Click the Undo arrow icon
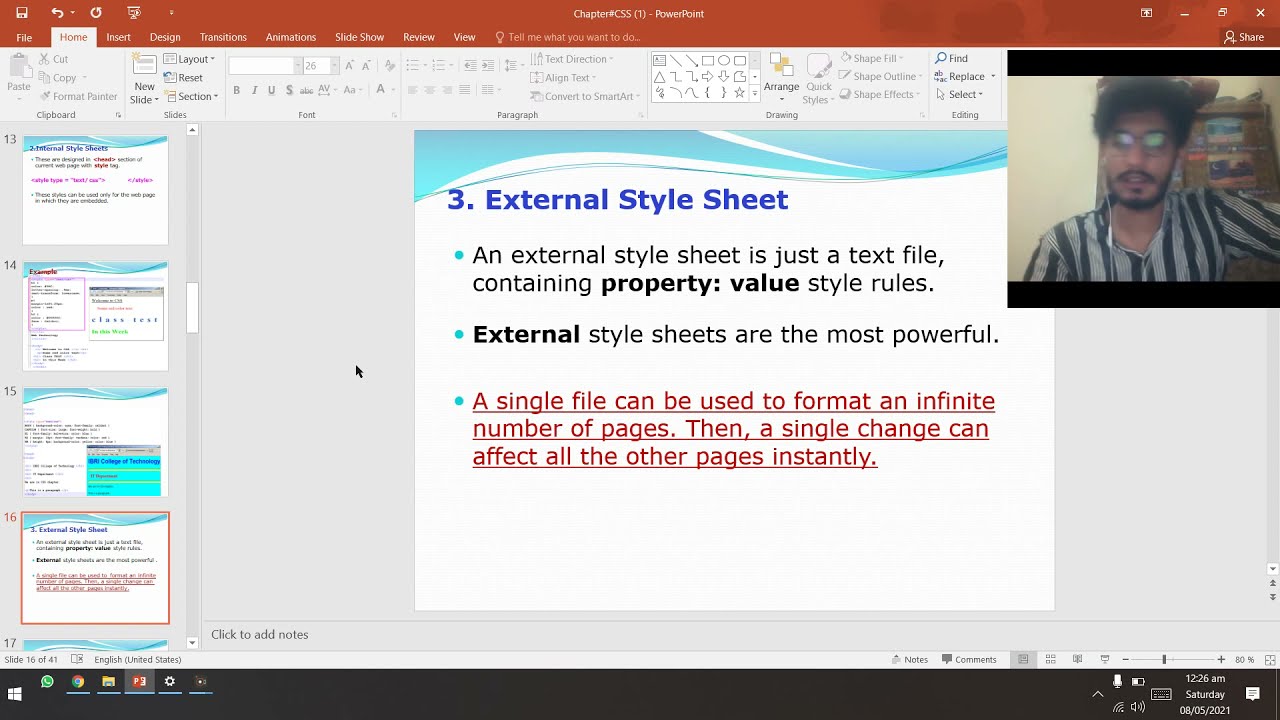Screen dimensions: 1280x720 coord(57,13)
